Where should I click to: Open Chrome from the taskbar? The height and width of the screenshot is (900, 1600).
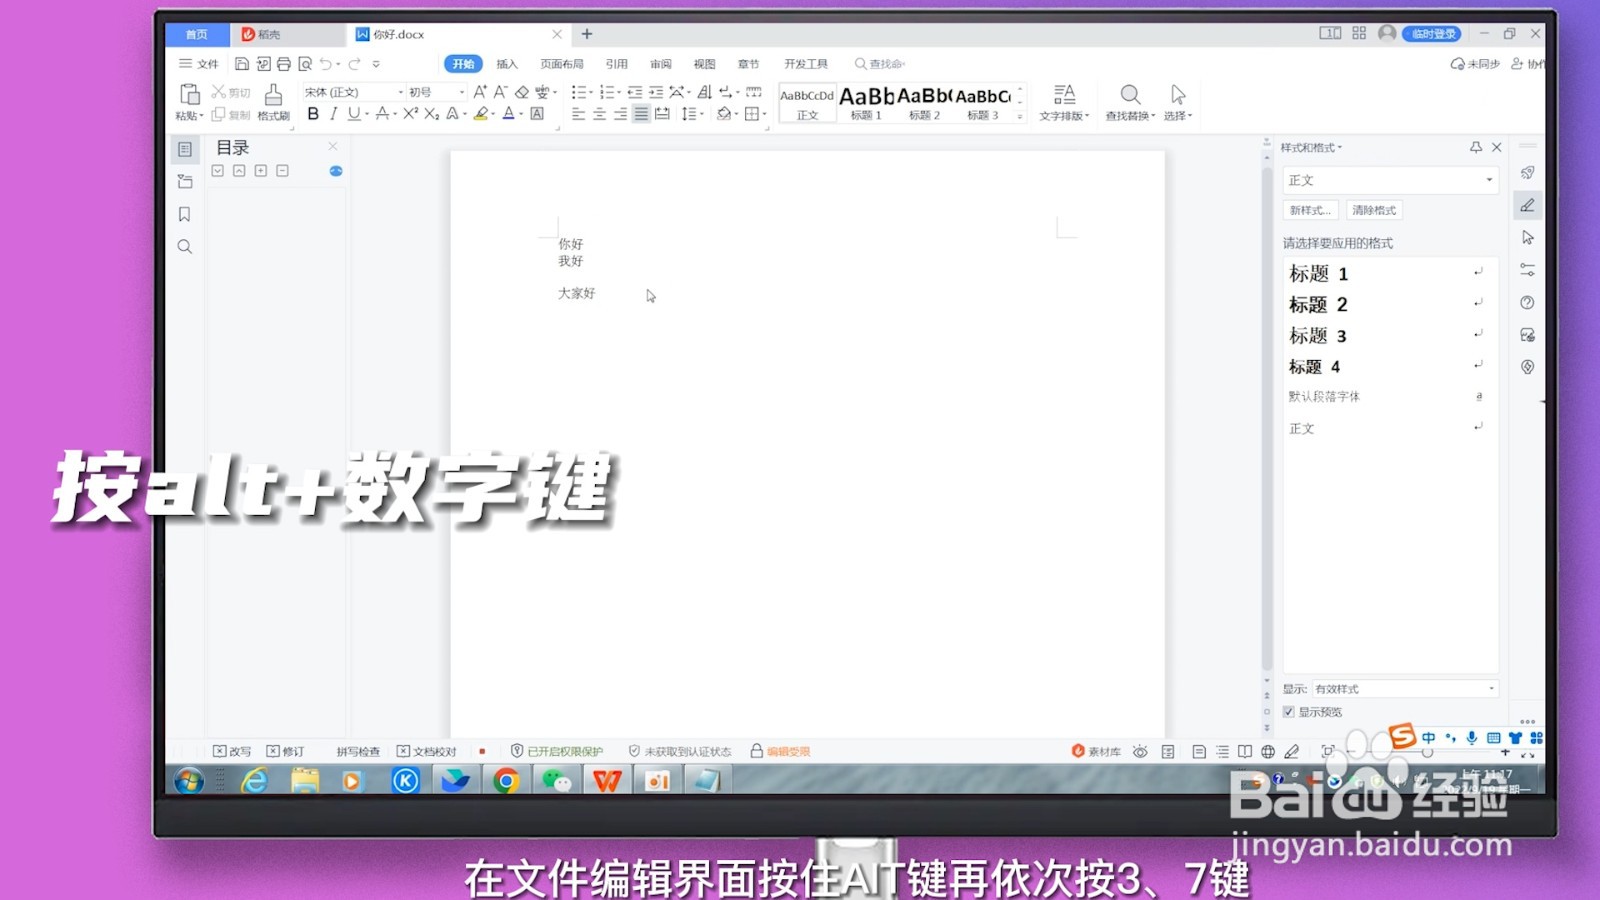pos(506,780)
